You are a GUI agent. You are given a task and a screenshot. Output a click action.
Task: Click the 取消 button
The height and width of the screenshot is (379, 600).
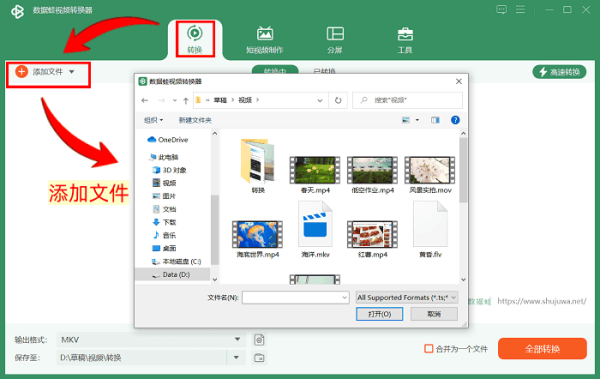click(x=434, y=314)
